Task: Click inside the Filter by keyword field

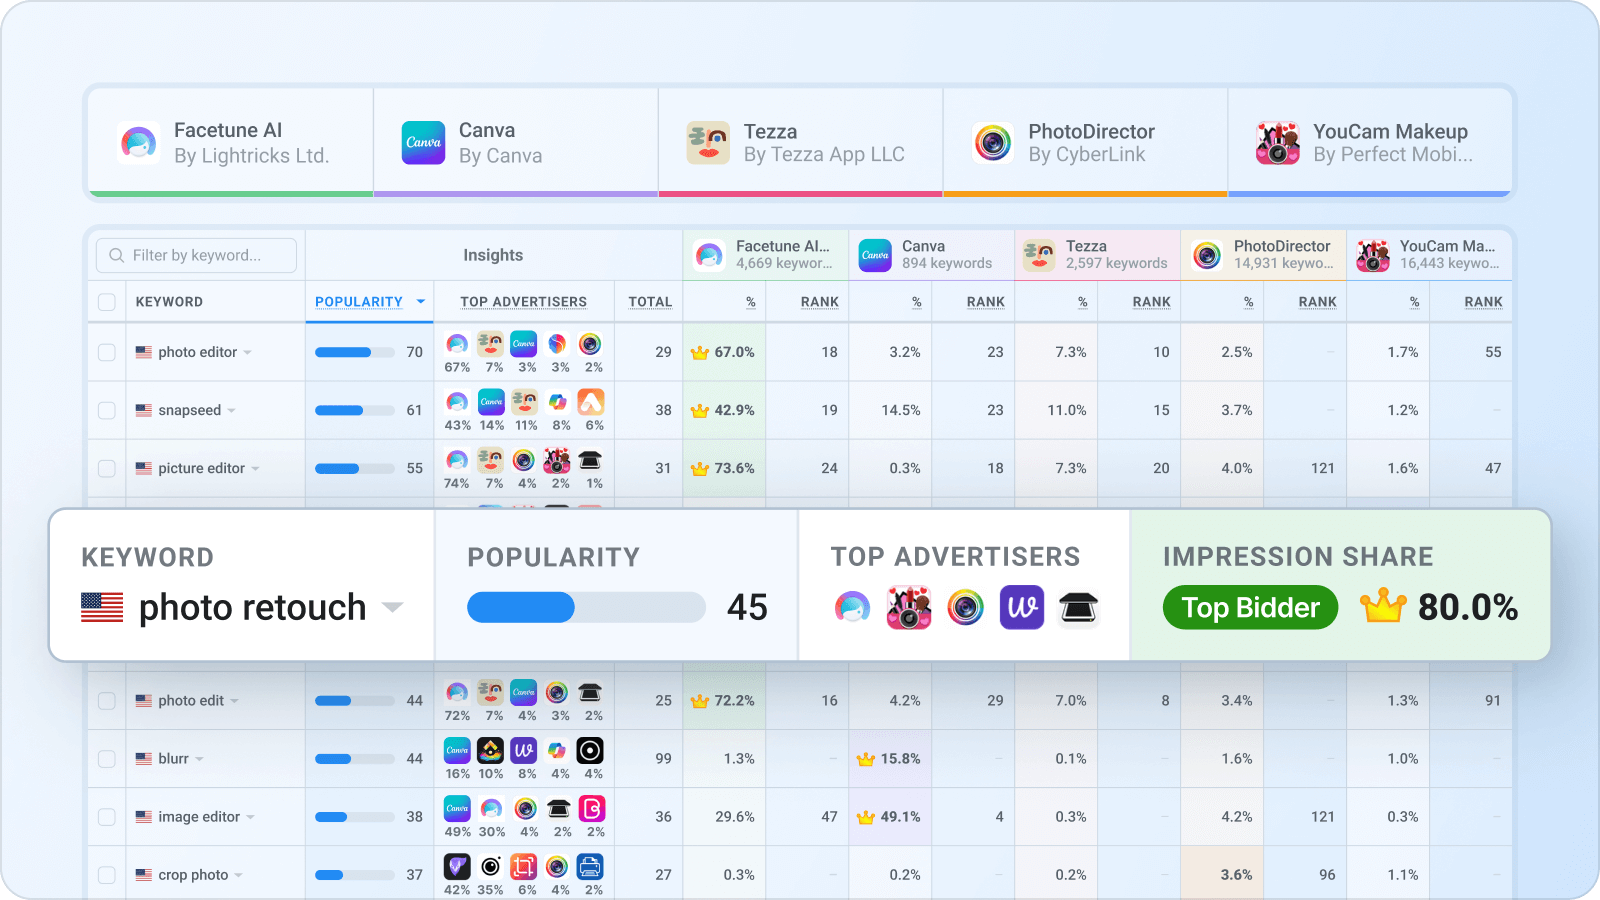Action: pyautogui.click(x=195, y=255)
